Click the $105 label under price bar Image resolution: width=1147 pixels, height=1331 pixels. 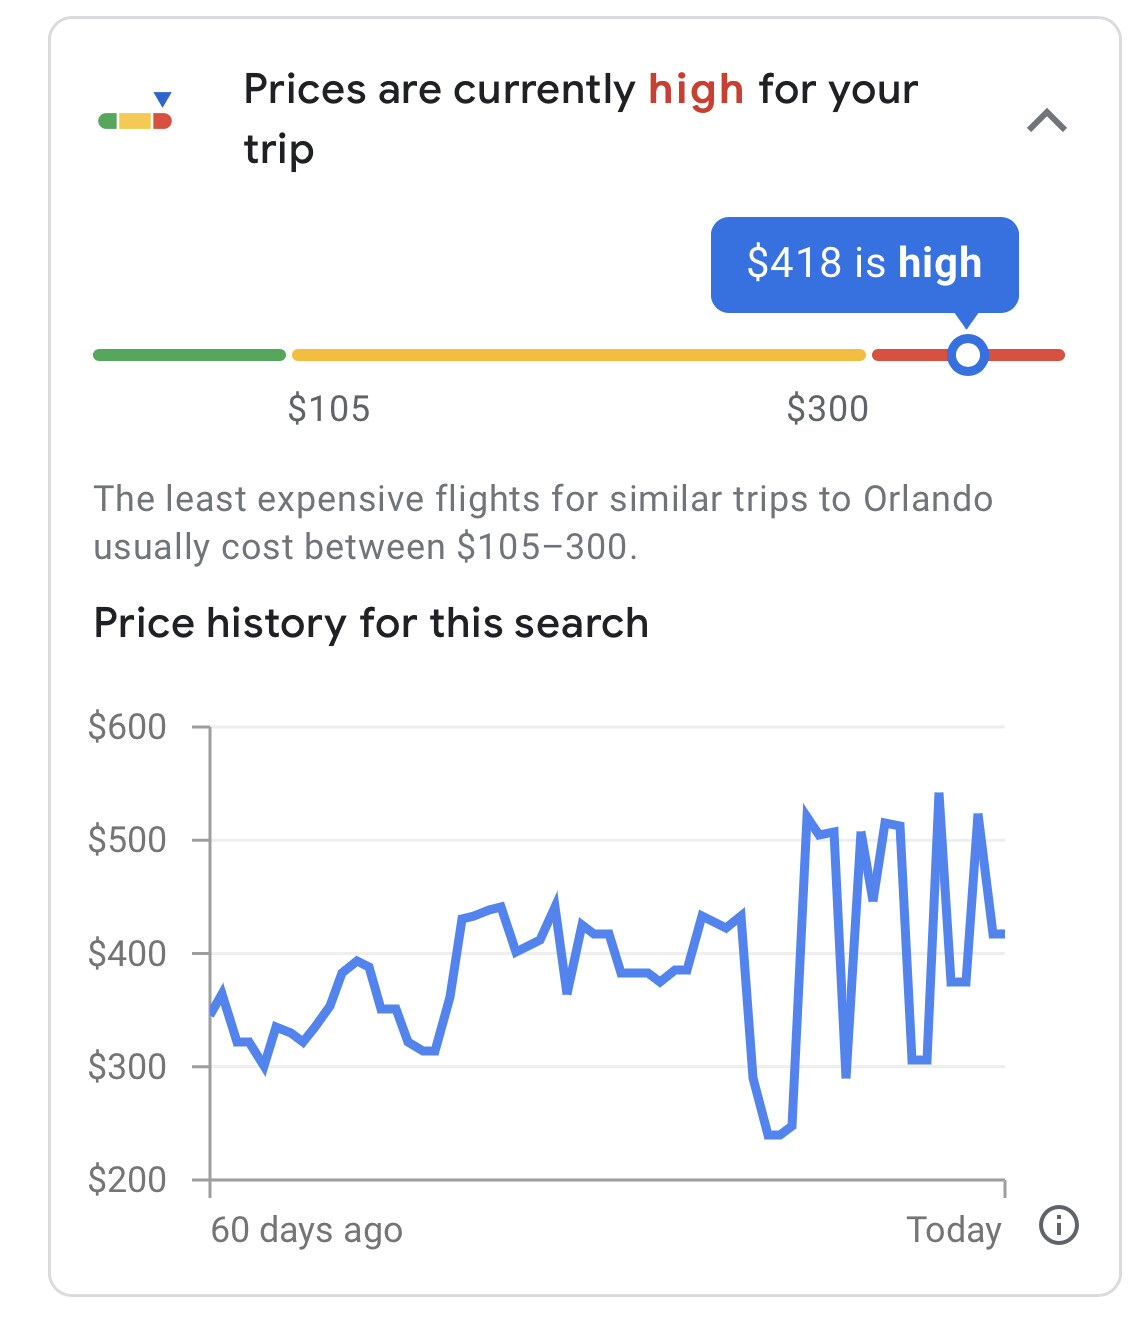(x=328, y=409)
